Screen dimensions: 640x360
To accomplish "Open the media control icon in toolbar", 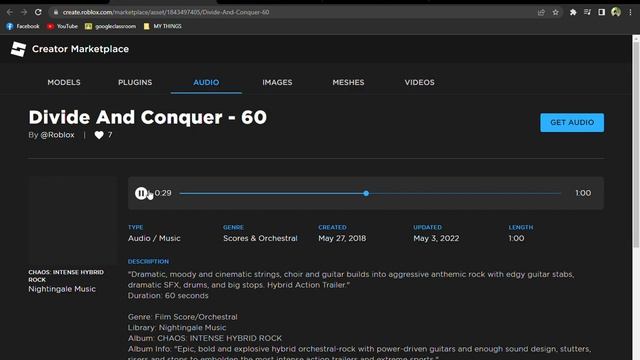I will [x=587, y=12].
